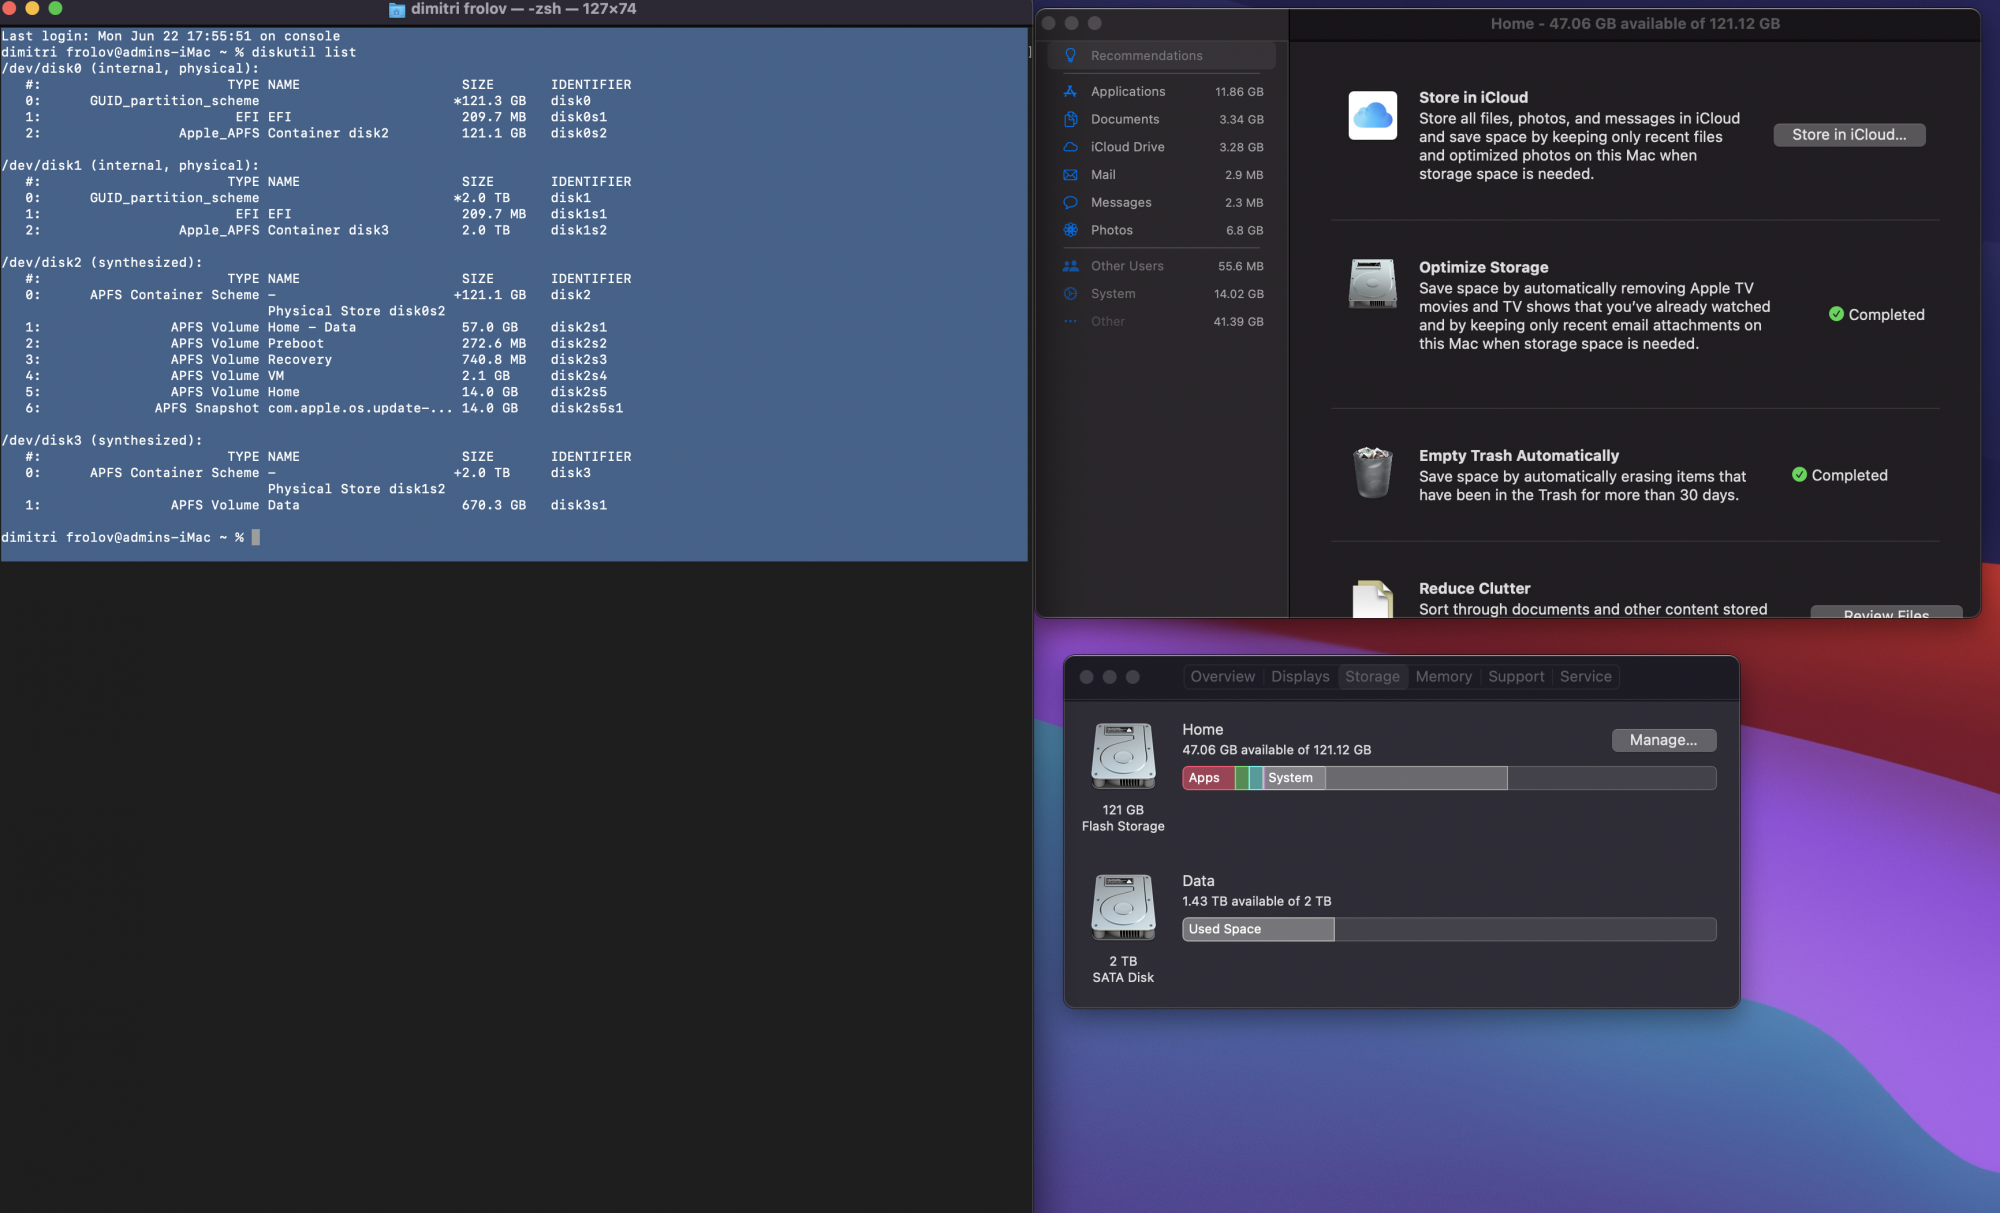Screen dimensions: 2000x1213
Task: Click the red Apps storage segment
Action: coord(1207,778)
